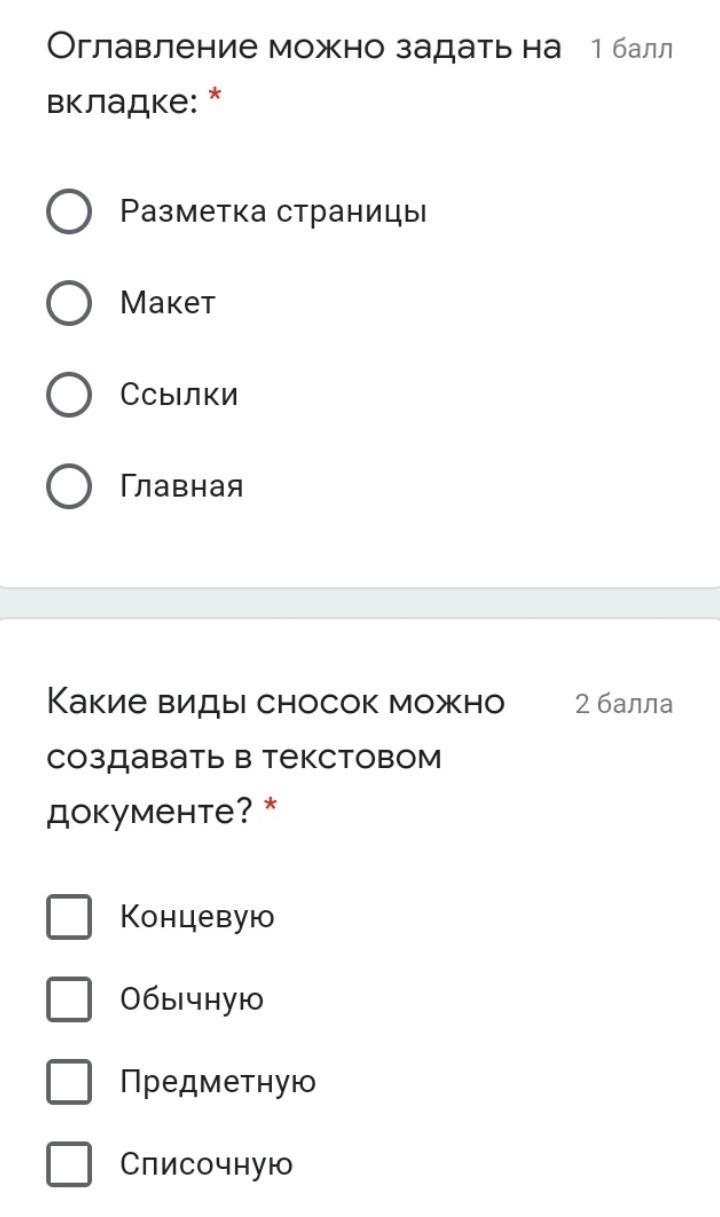Toggle the 'Списочную' checkbox square

coord(69,1164)
